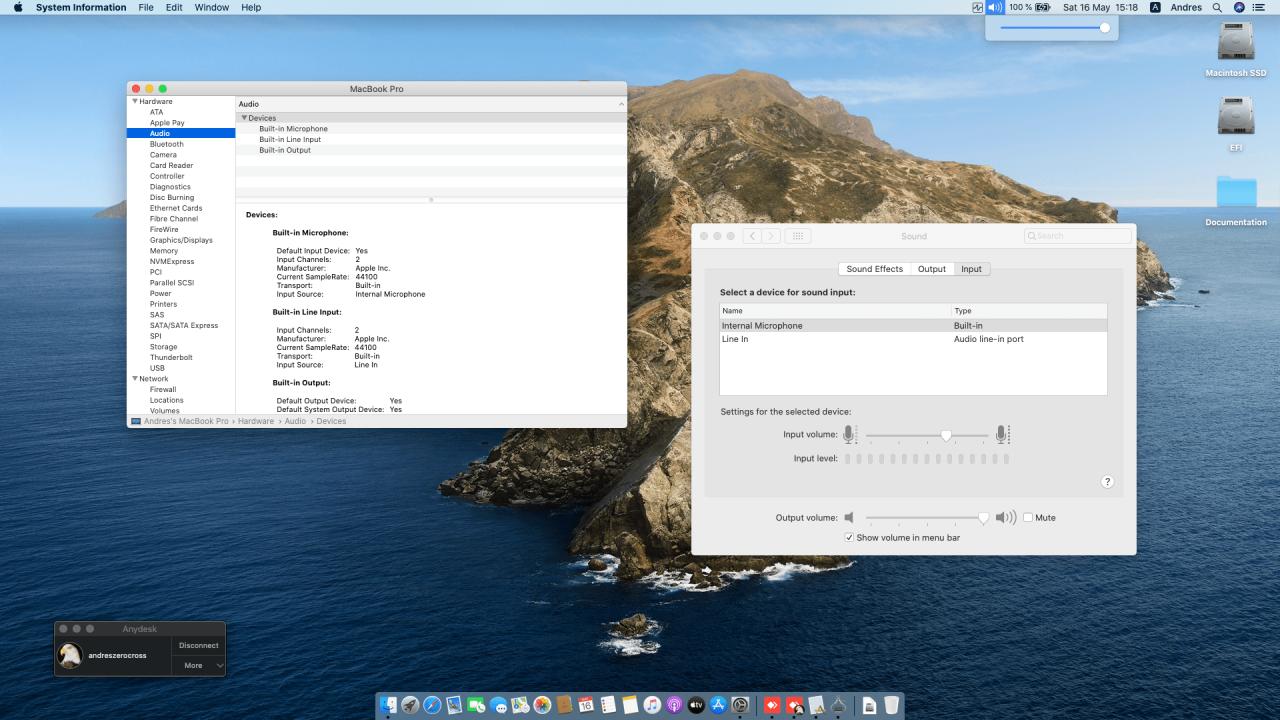Viewport: 1280px width, 720px height.
Task: Collapse the Devices disclosure triangle
Action: (244, 118)
